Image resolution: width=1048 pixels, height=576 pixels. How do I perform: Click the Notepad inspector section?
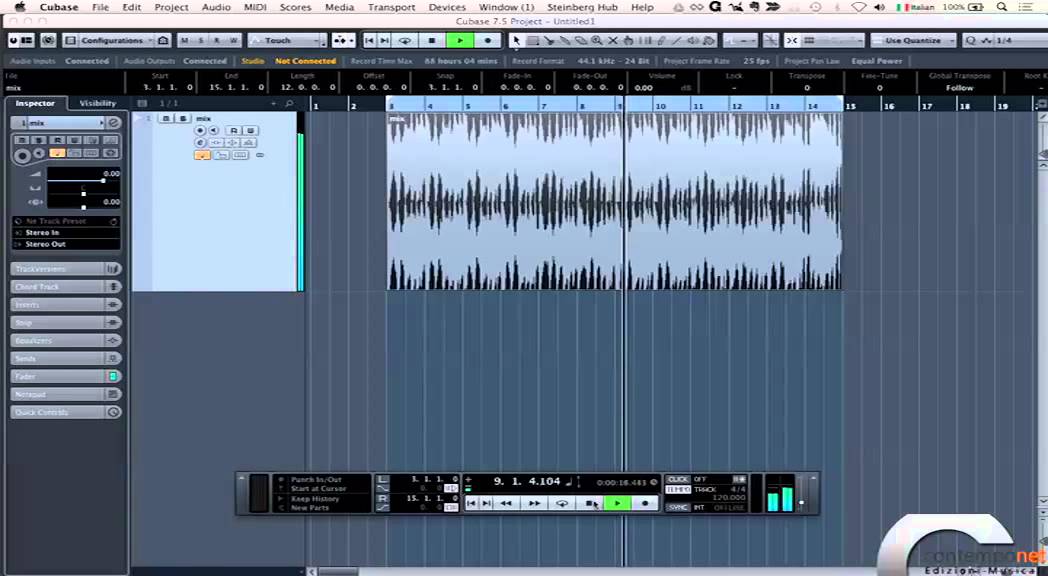tap(66, 394)
